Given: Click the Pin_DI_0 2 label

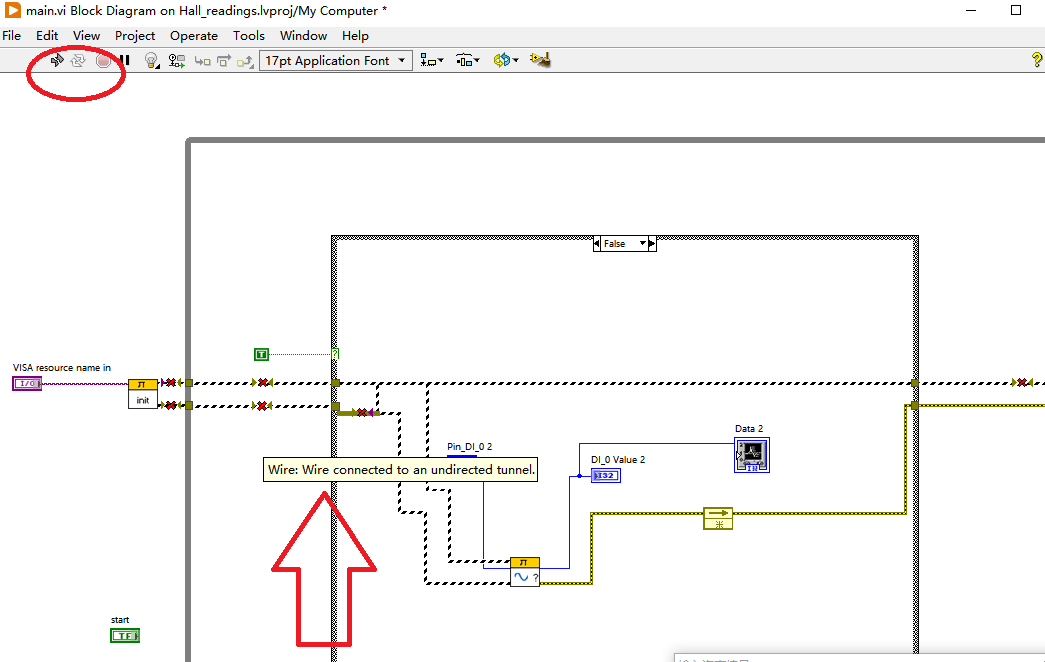Looking at the screenshot, I should (x=470, y=447).
